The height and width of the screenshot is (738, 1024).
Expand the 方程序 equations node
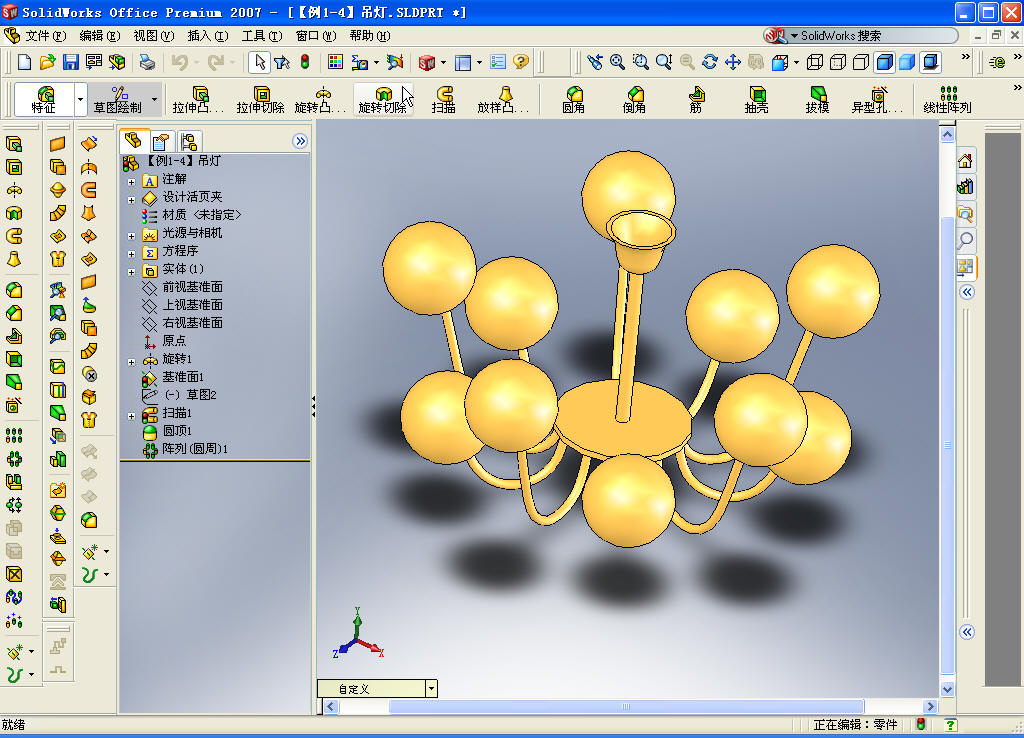pos(131,253)
